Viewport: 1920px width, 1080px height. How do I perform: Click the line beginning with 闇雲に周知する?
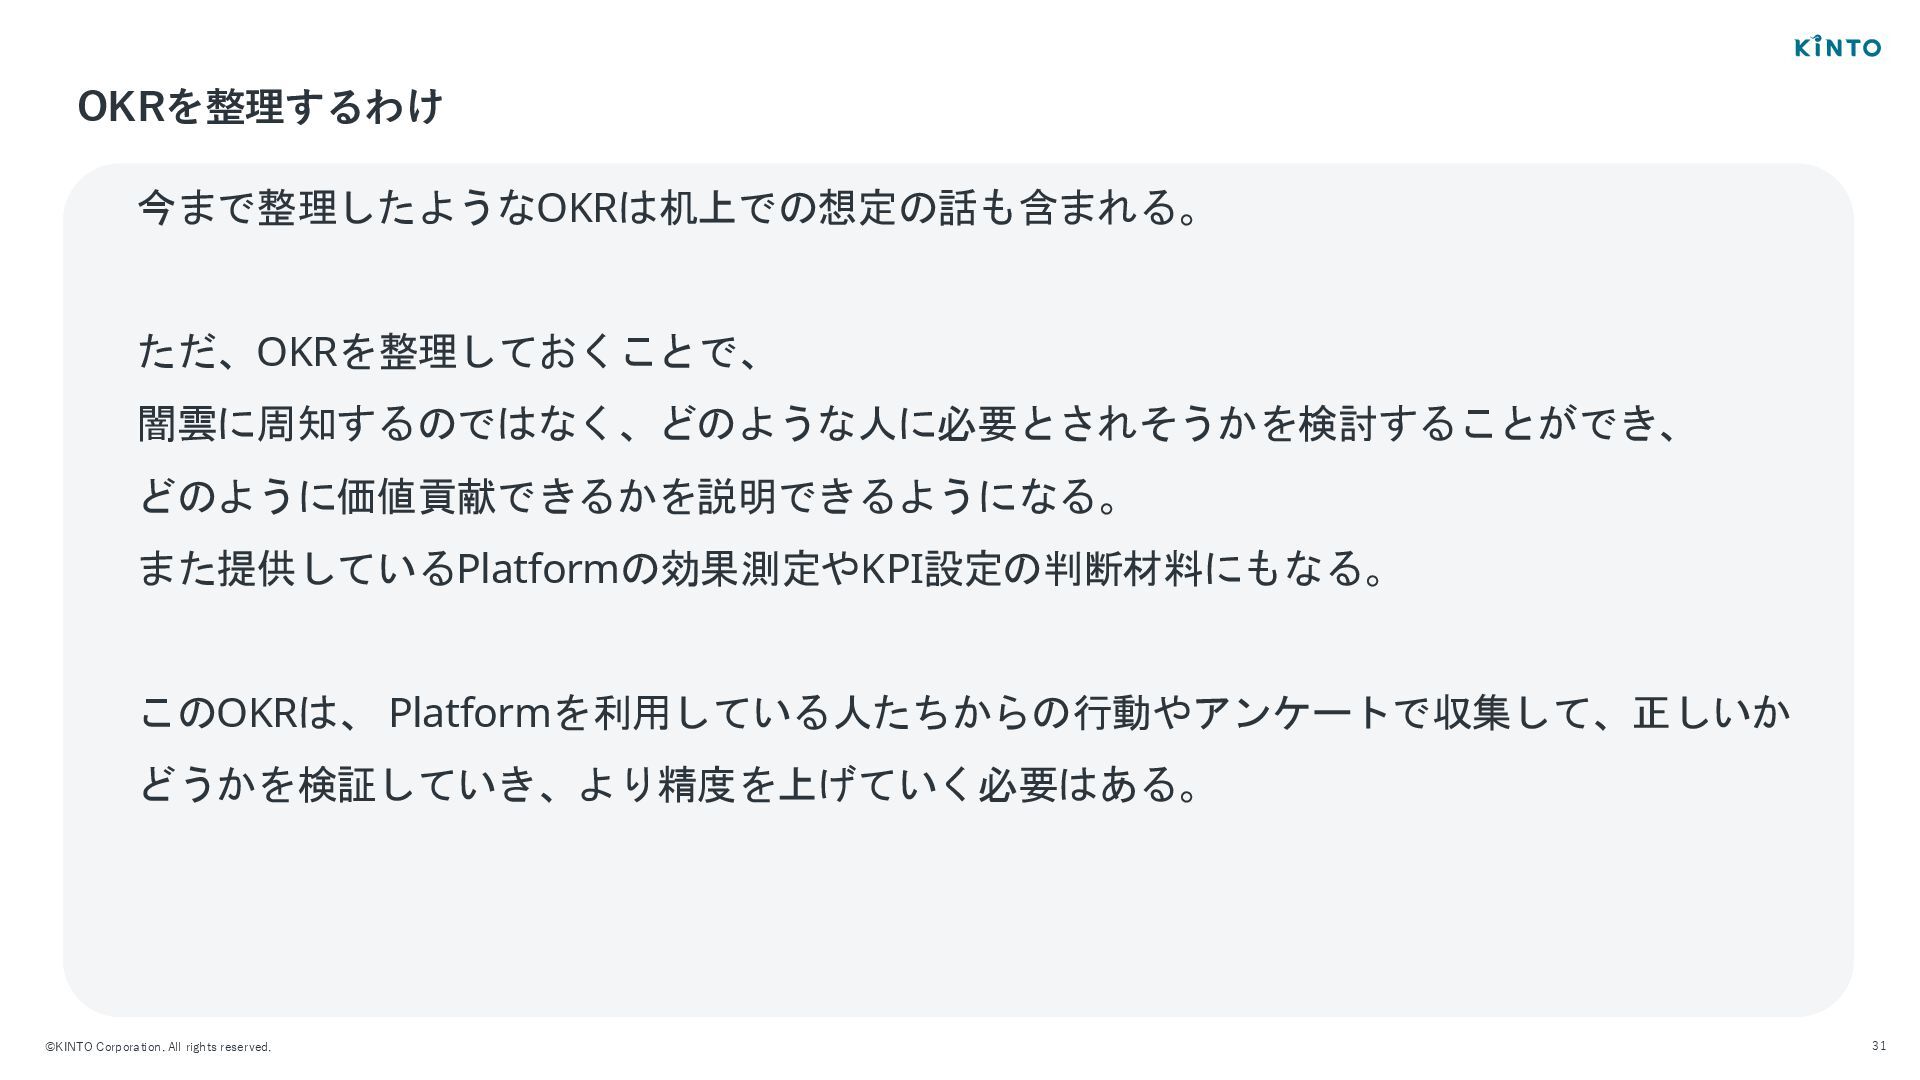(x=908, y=423)
